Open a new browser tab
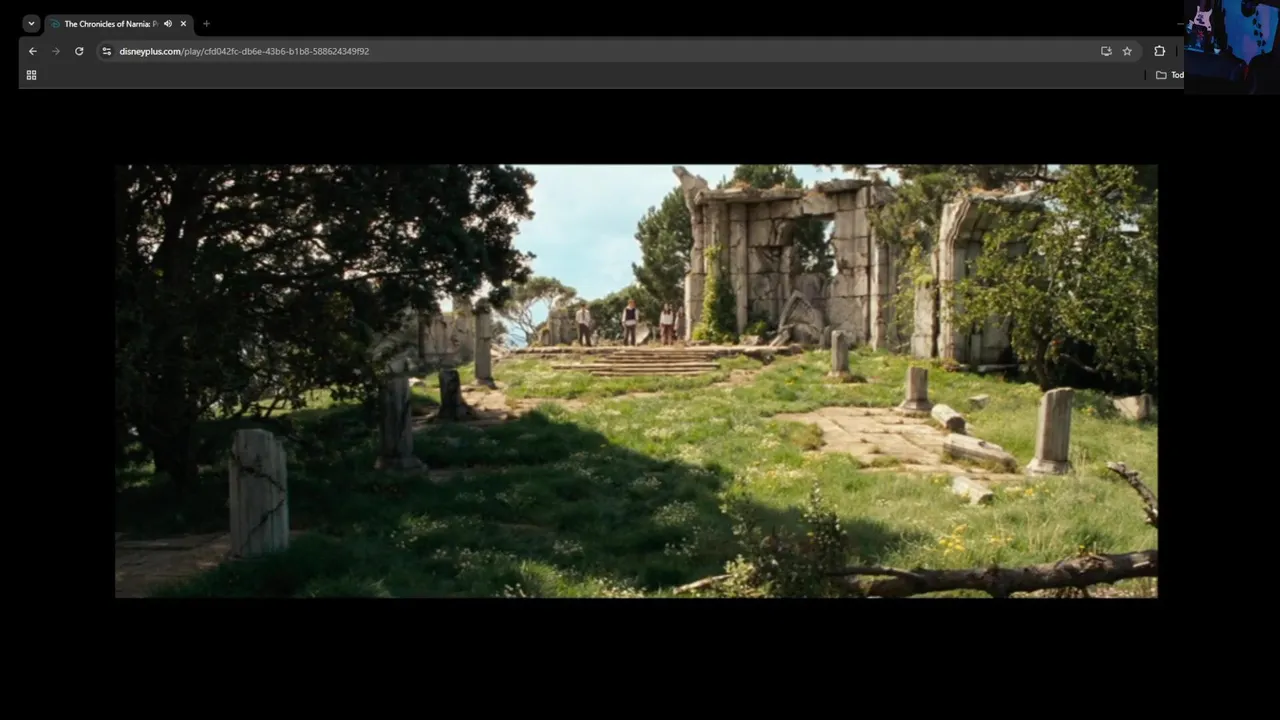Viewport: 1280px width, 720px height. 206,24
